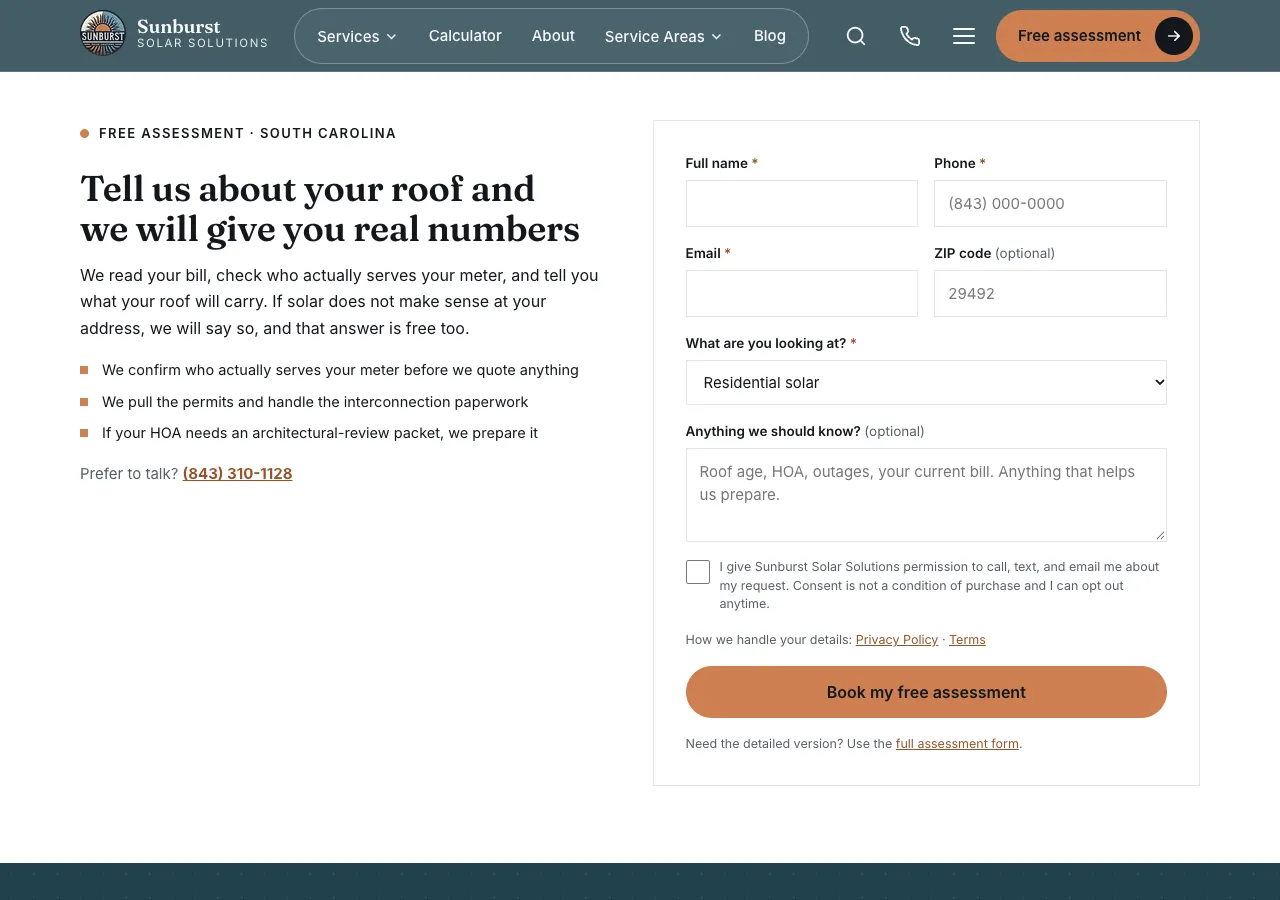Open the Calculator nav item
Viewport: 1280px width, 900px height.
click(x=465, y=36)
